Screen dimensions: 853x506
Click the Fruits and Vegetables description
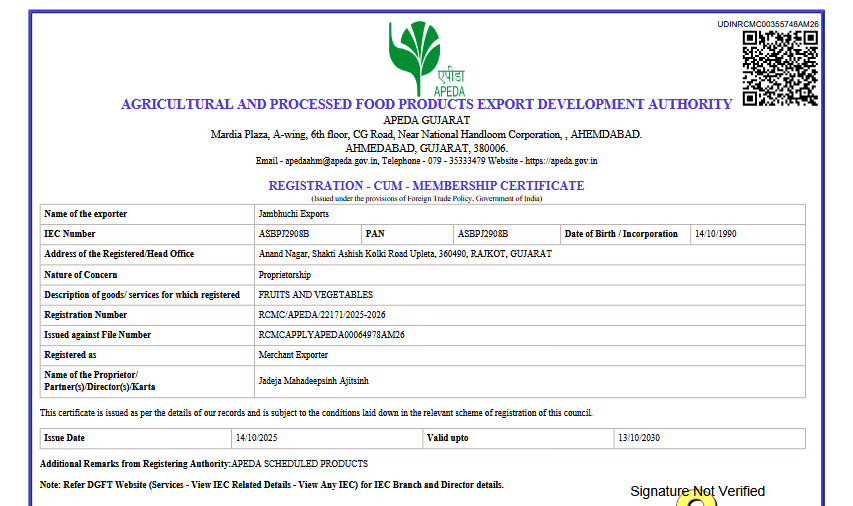316,295
